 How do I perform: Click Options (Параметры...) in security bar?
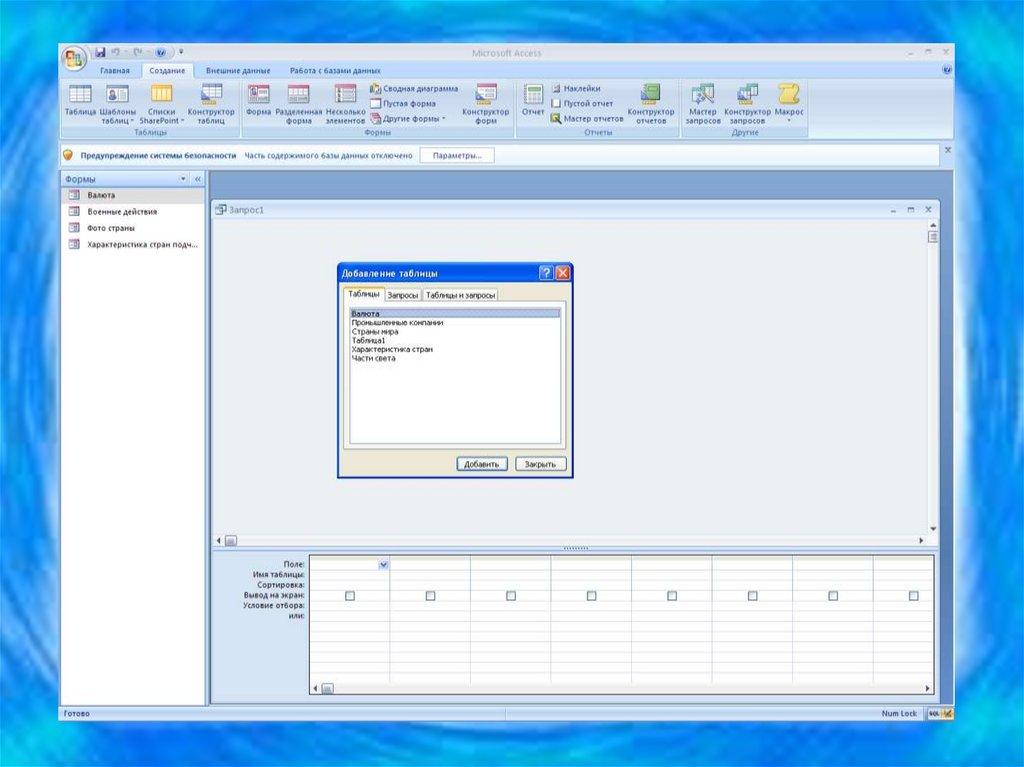(x=457, y=156)
